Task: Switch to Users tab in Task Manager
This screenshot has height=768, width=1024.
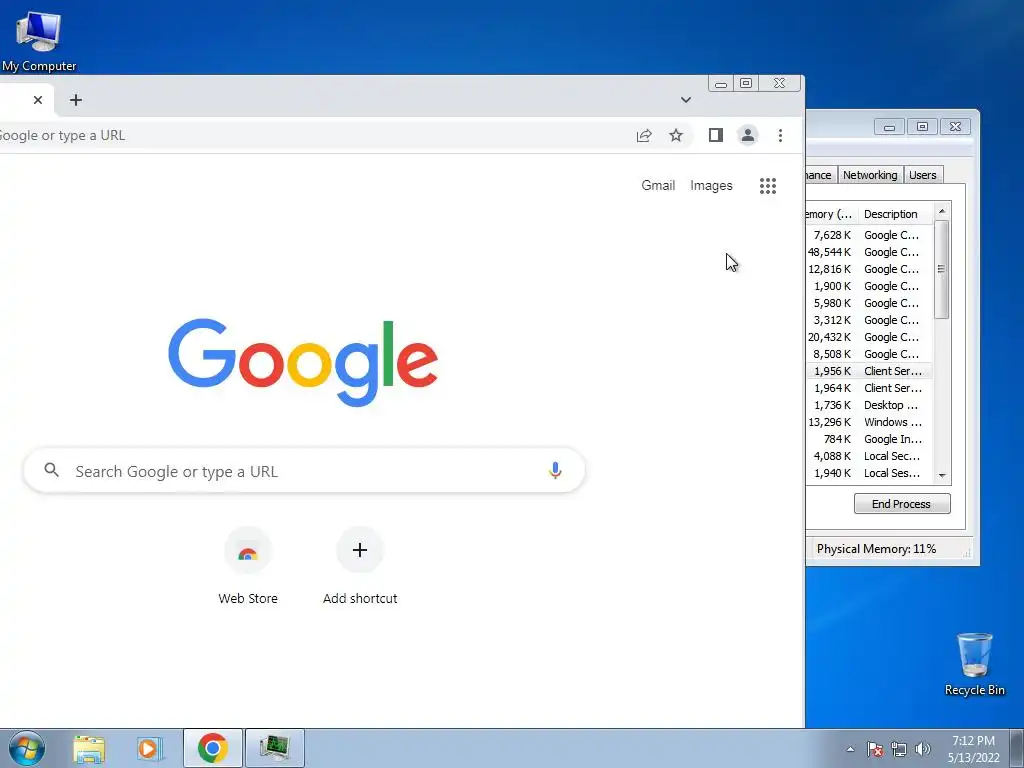Action: coord(923,175)
